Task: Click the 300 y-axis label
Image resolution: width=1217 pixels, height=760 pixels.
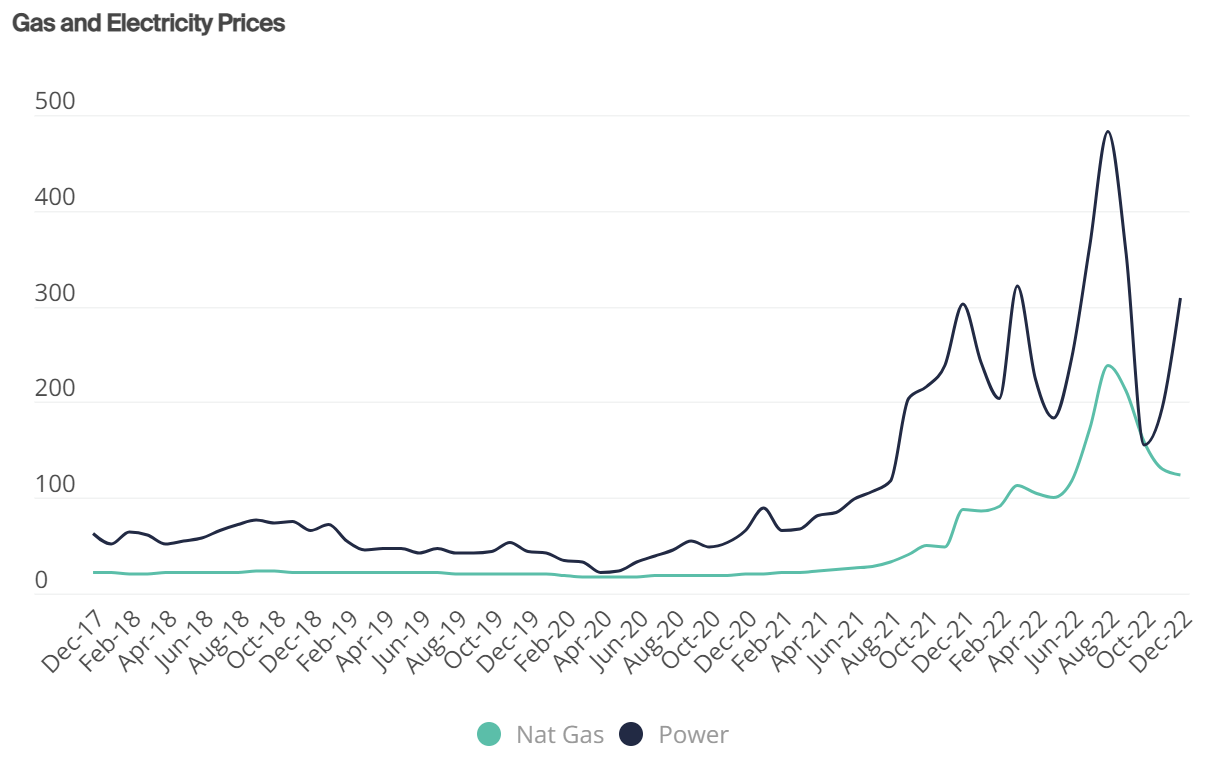Action: pos(54,294)
